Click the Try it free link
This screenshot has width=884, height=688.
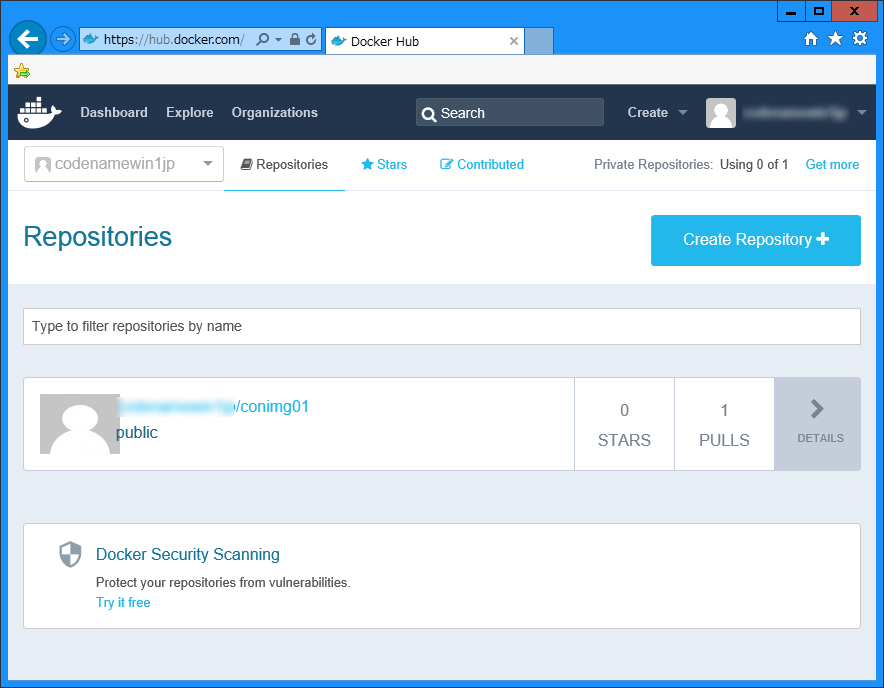[123, 602]
